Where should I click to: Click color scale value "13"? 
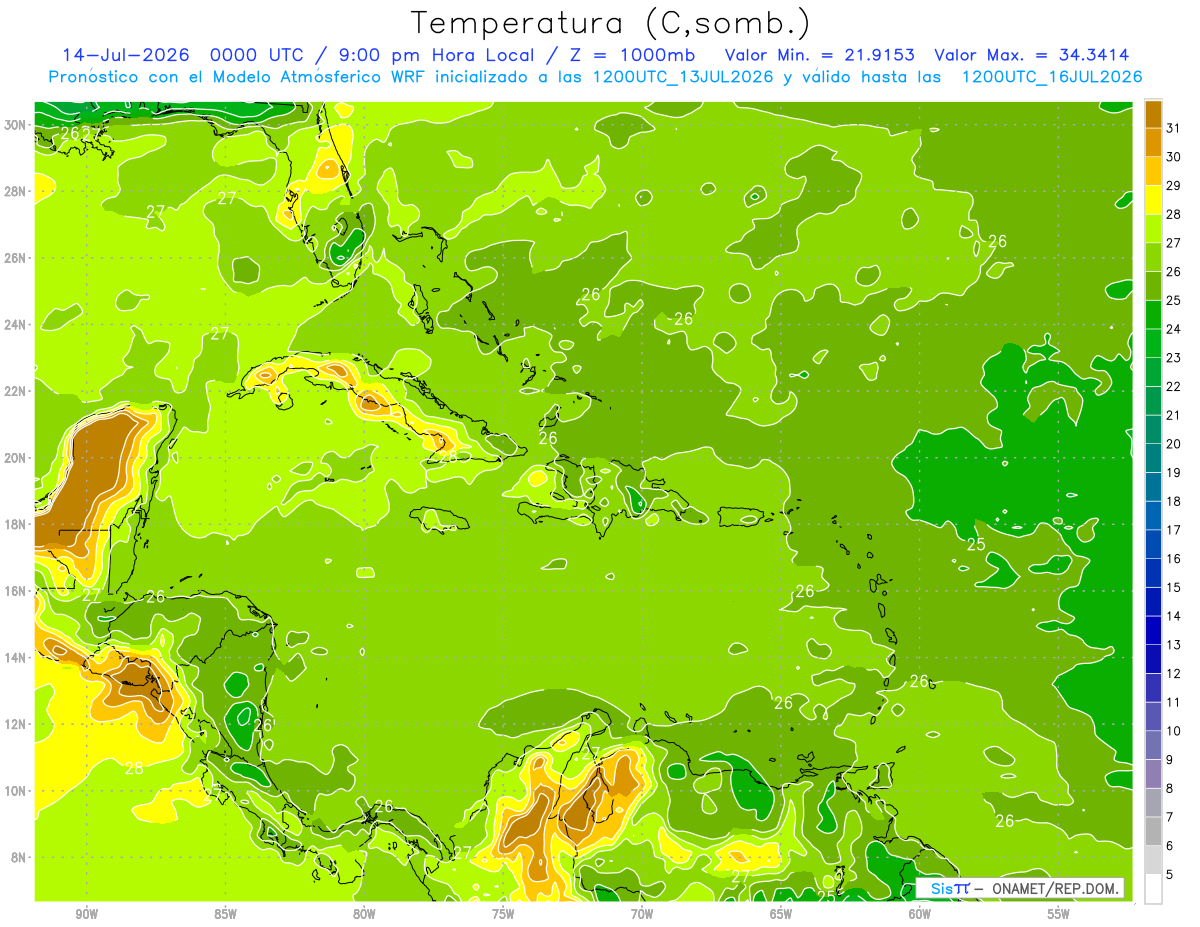pos(1174,644)
